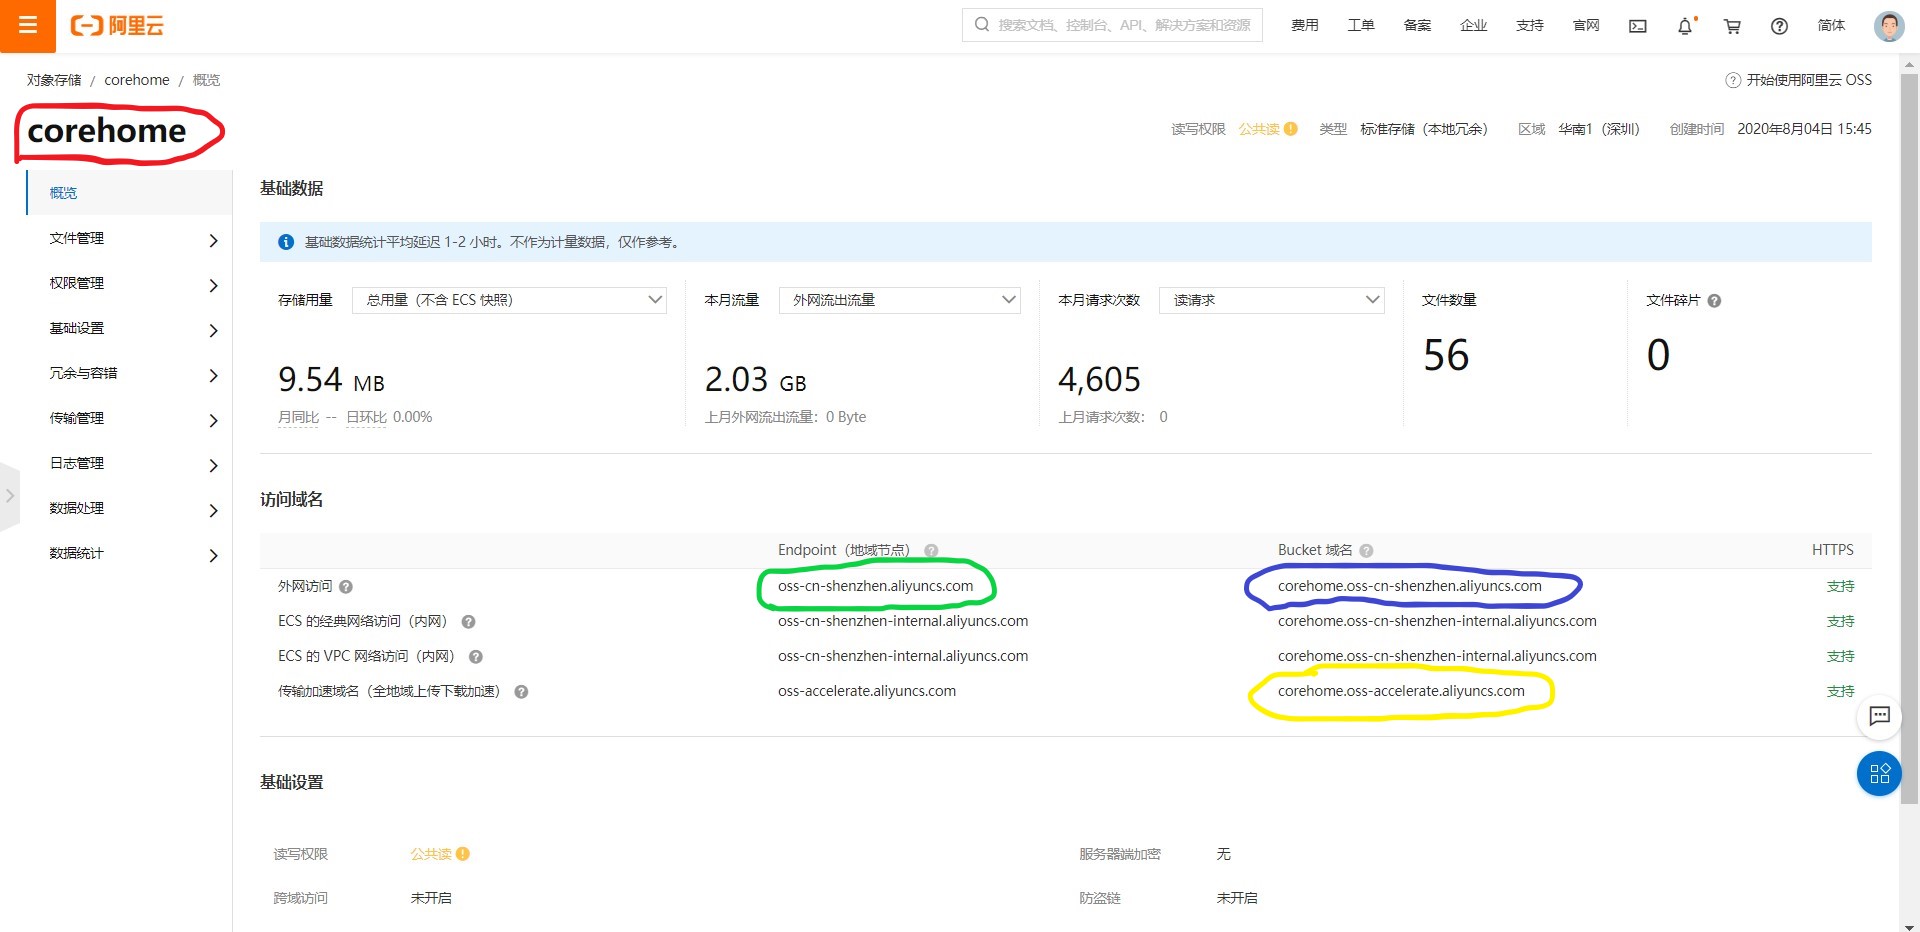Click the Aliyun logo

117,26
